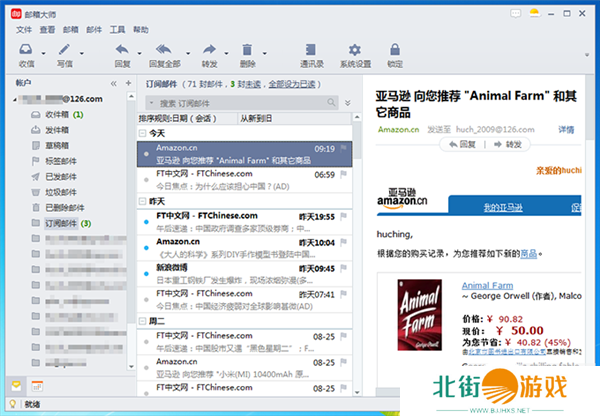The height and width of the screenshot is (416, 600).
Task: Click the 收信 (receive mail) toolbar icon
Action: click(25, 50)
